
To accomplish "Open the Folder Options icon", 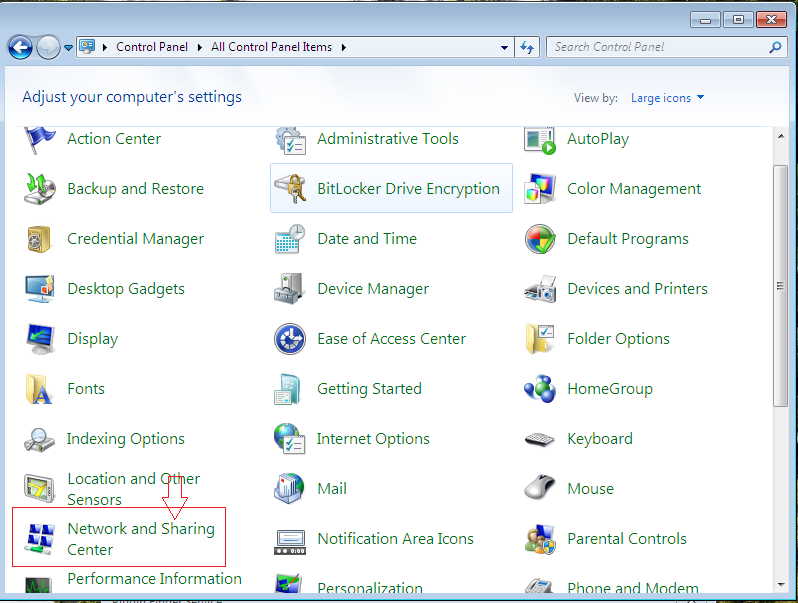I will pos(539,338).
